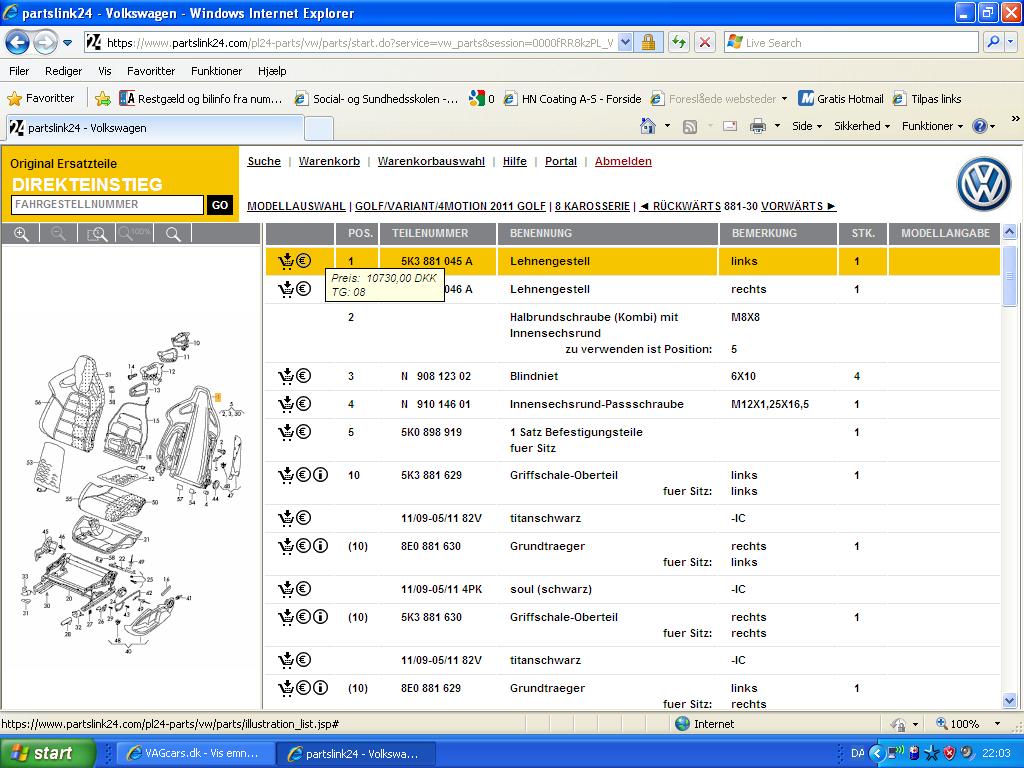Open info icon for Griffschale-Oberteil 5K3 881 629

click(320, 475)
